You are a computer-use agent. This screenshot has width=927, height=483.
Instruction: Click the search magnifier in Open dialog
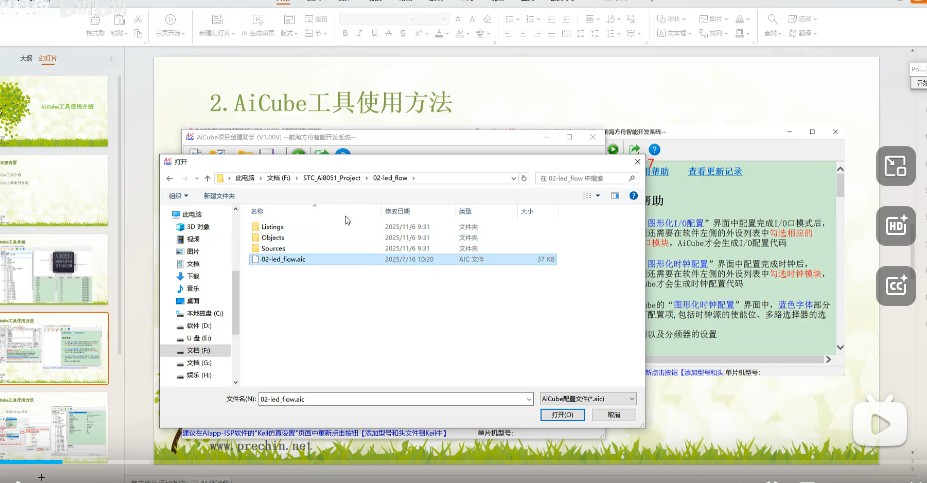click(631, 178)
